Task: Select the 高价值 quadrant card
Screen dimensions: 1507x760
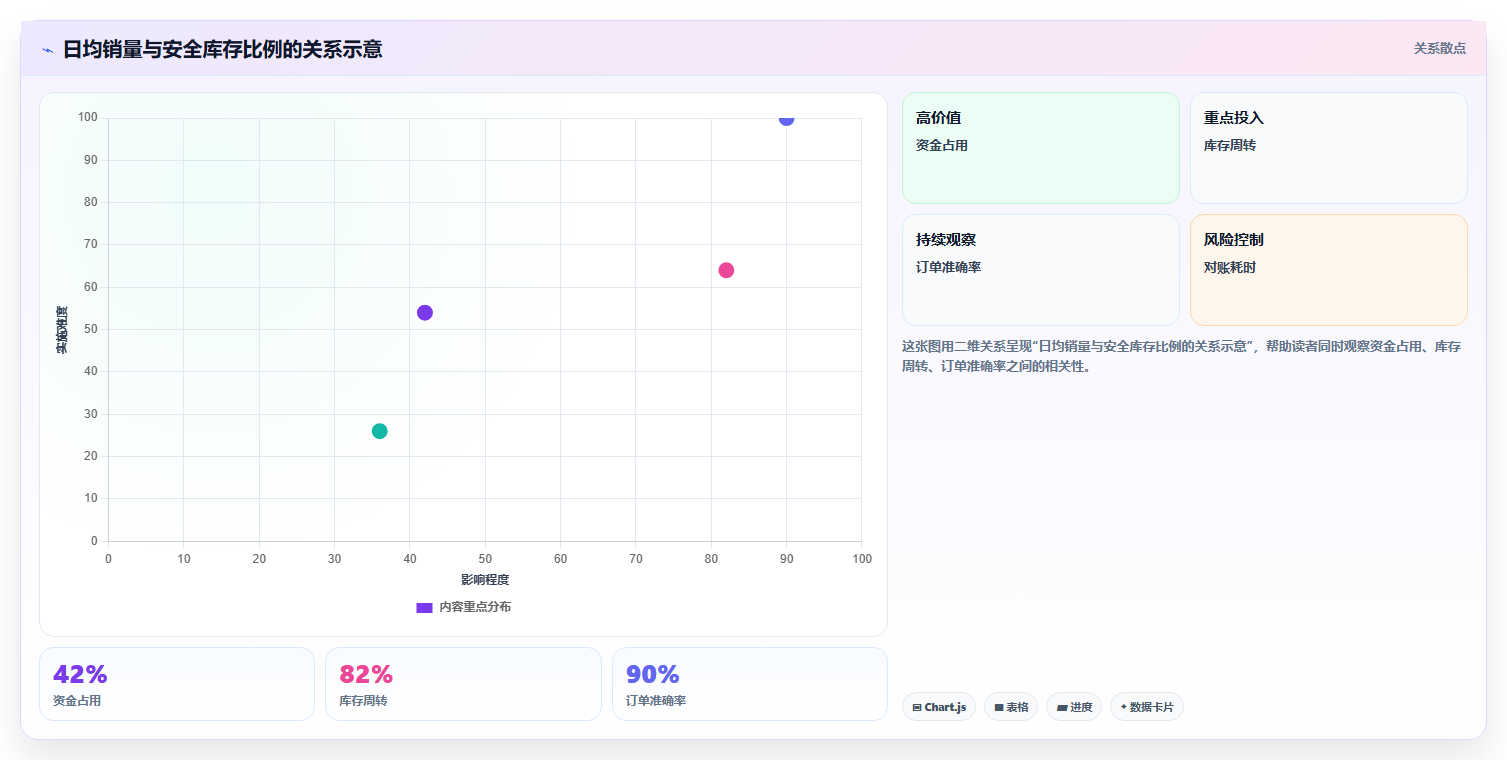Action: click(1041, 148)
